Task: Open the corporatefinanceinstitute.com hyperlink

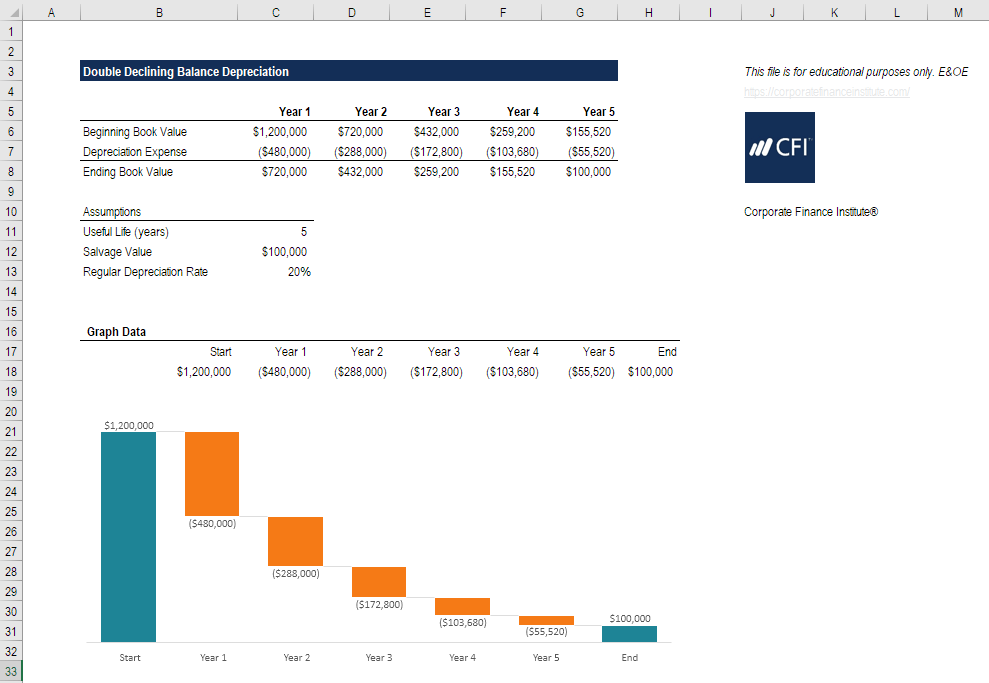Action: [824, 91]
